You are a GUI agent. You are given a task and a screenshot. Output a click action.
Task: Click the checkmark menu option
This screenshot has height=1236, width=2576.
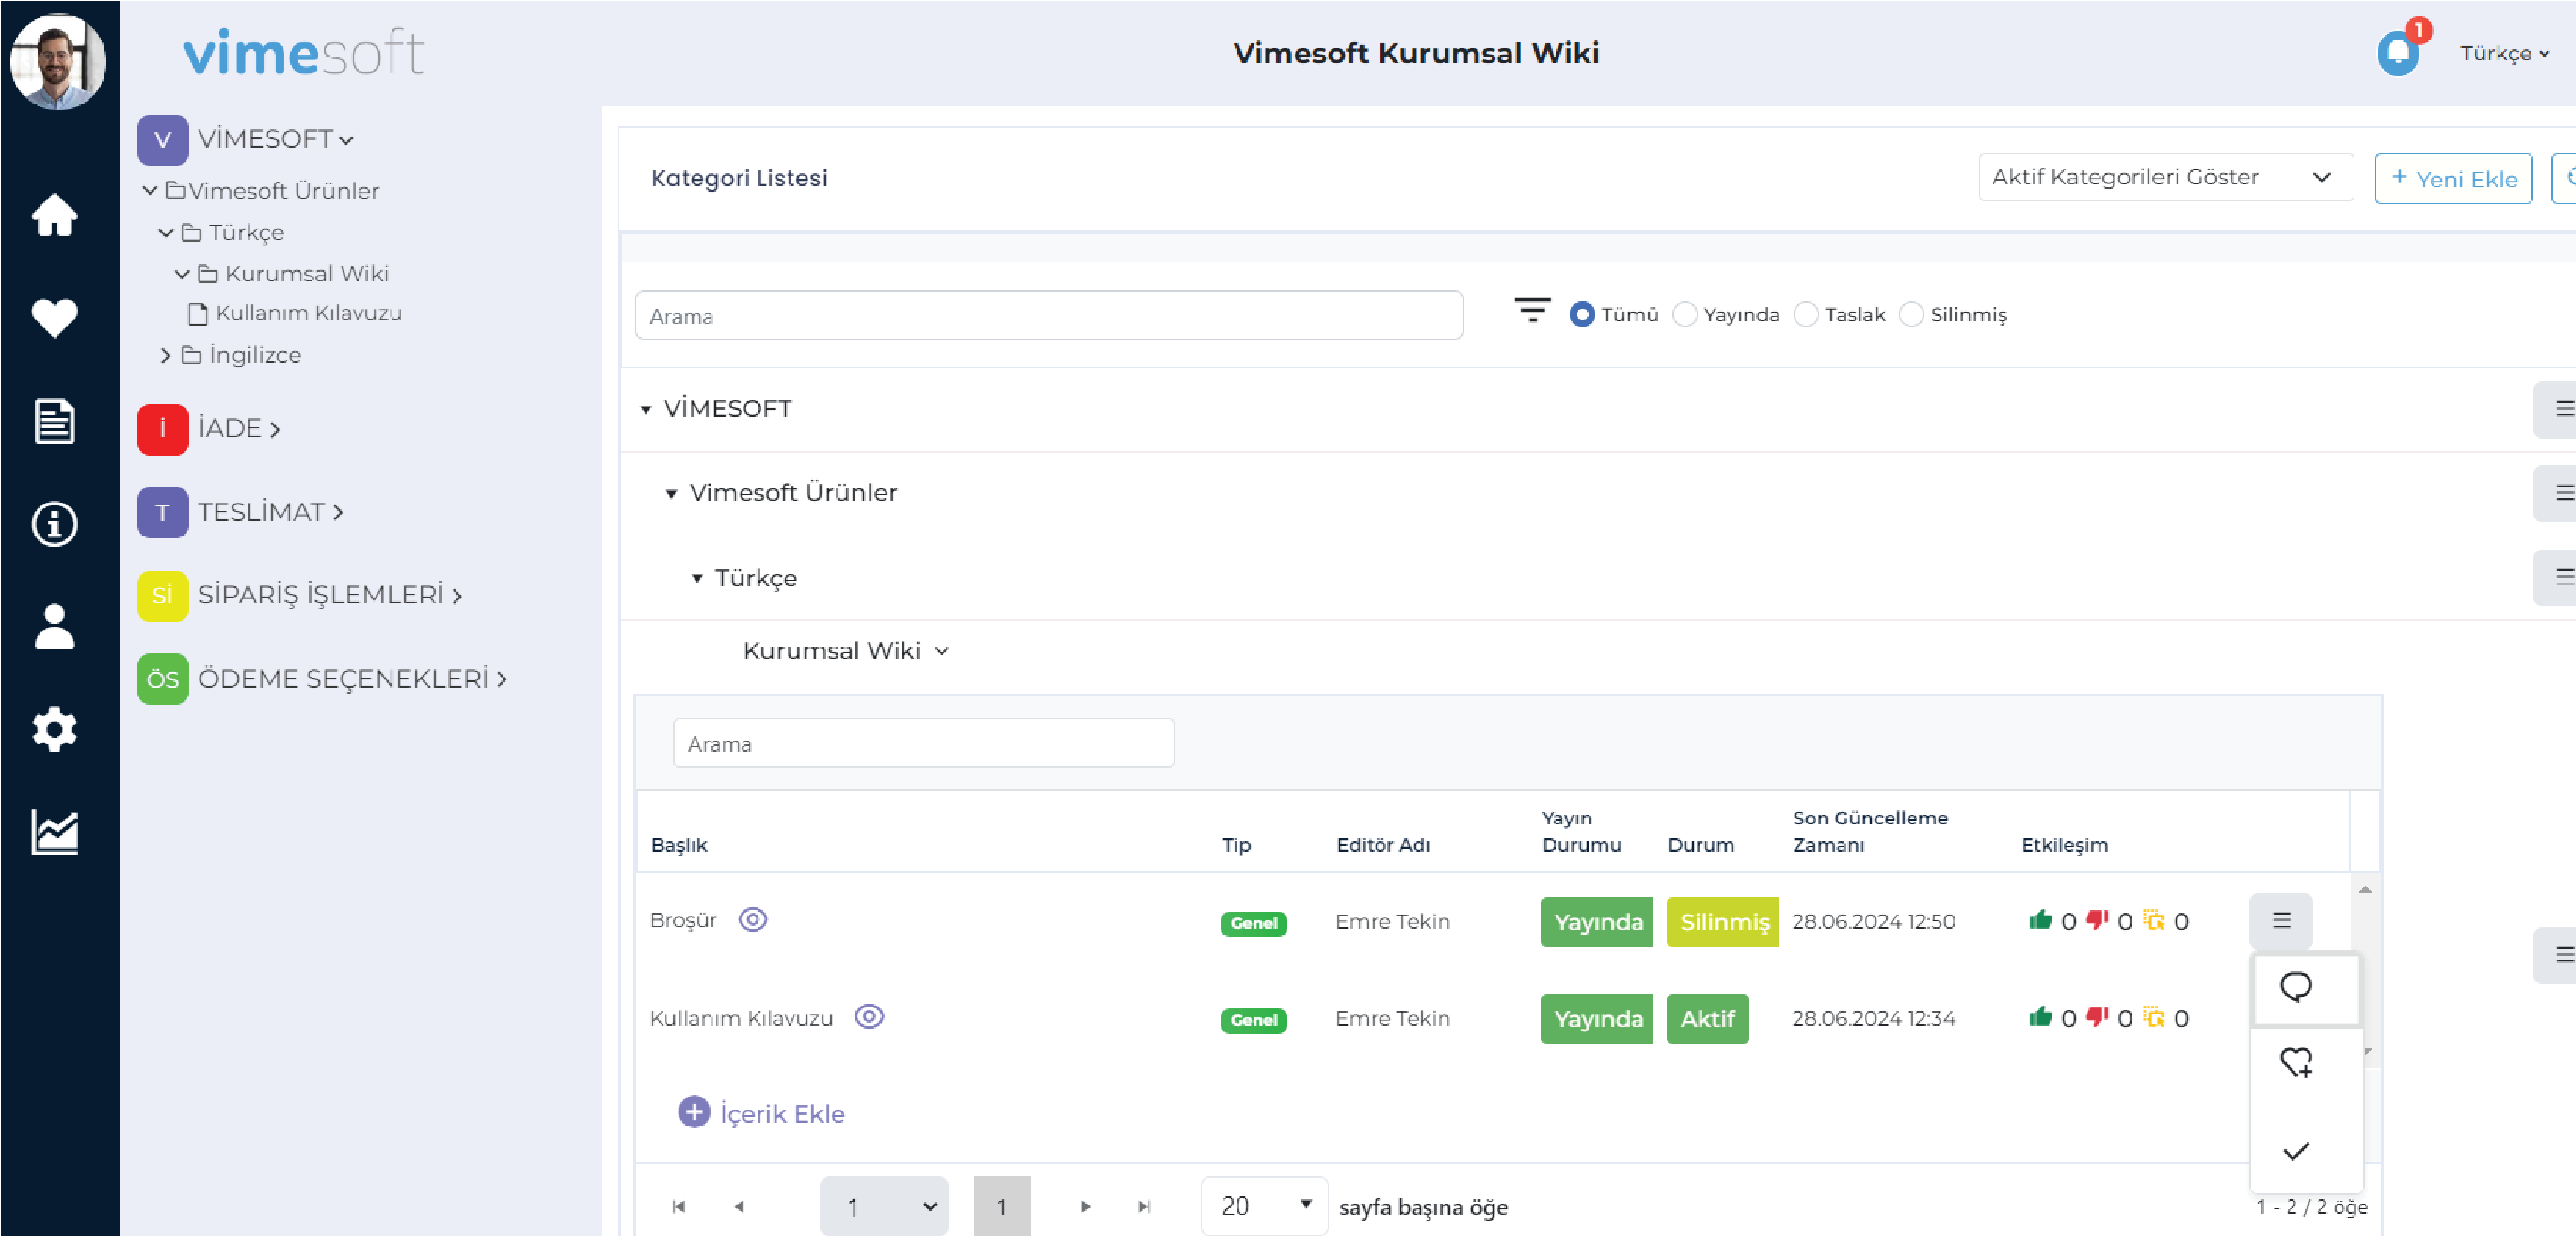pyautogui.click(x=2296, y=1151)
